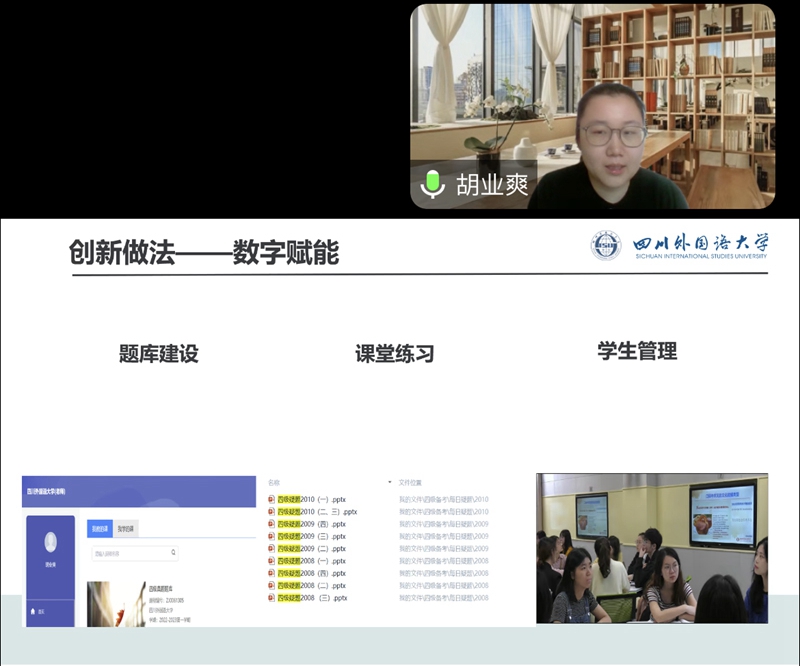The height and width of the screenshot is (666, 800).
Task: Open the file 2009 (二) .pptx
Action: pos(312,549)
